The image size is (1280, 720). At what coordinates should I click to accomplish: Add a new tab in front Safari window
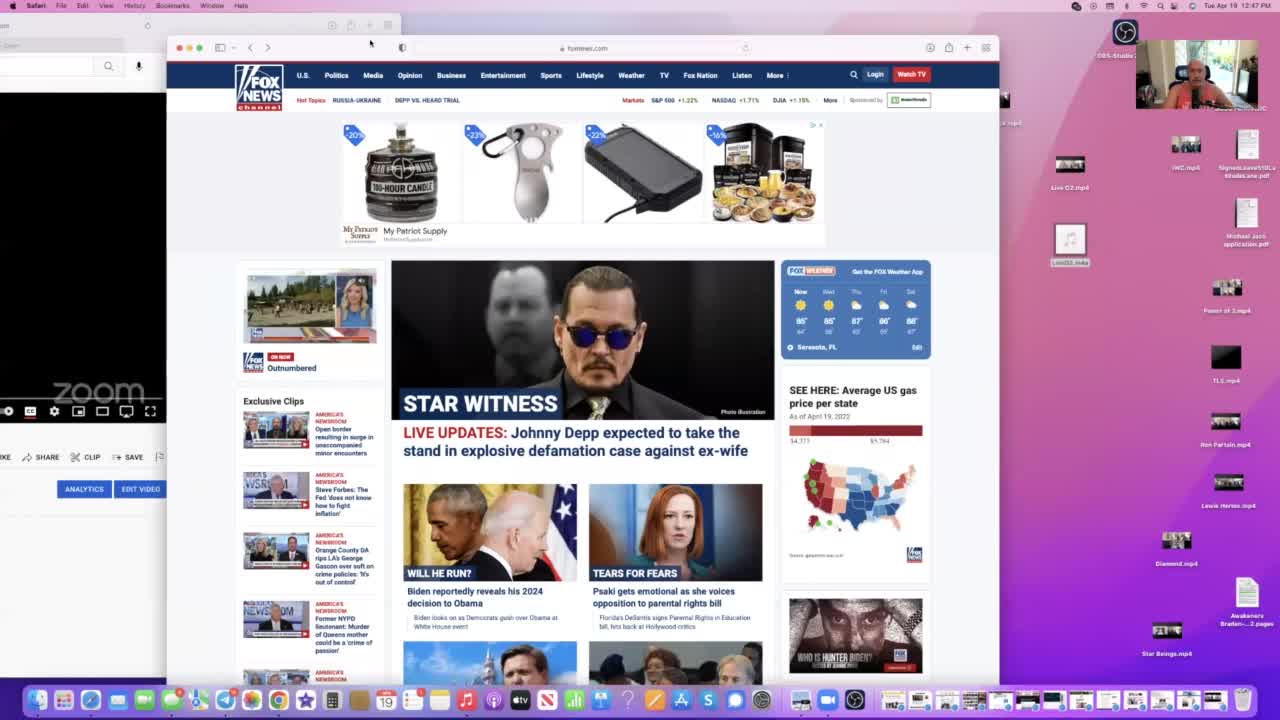(967, 48)
